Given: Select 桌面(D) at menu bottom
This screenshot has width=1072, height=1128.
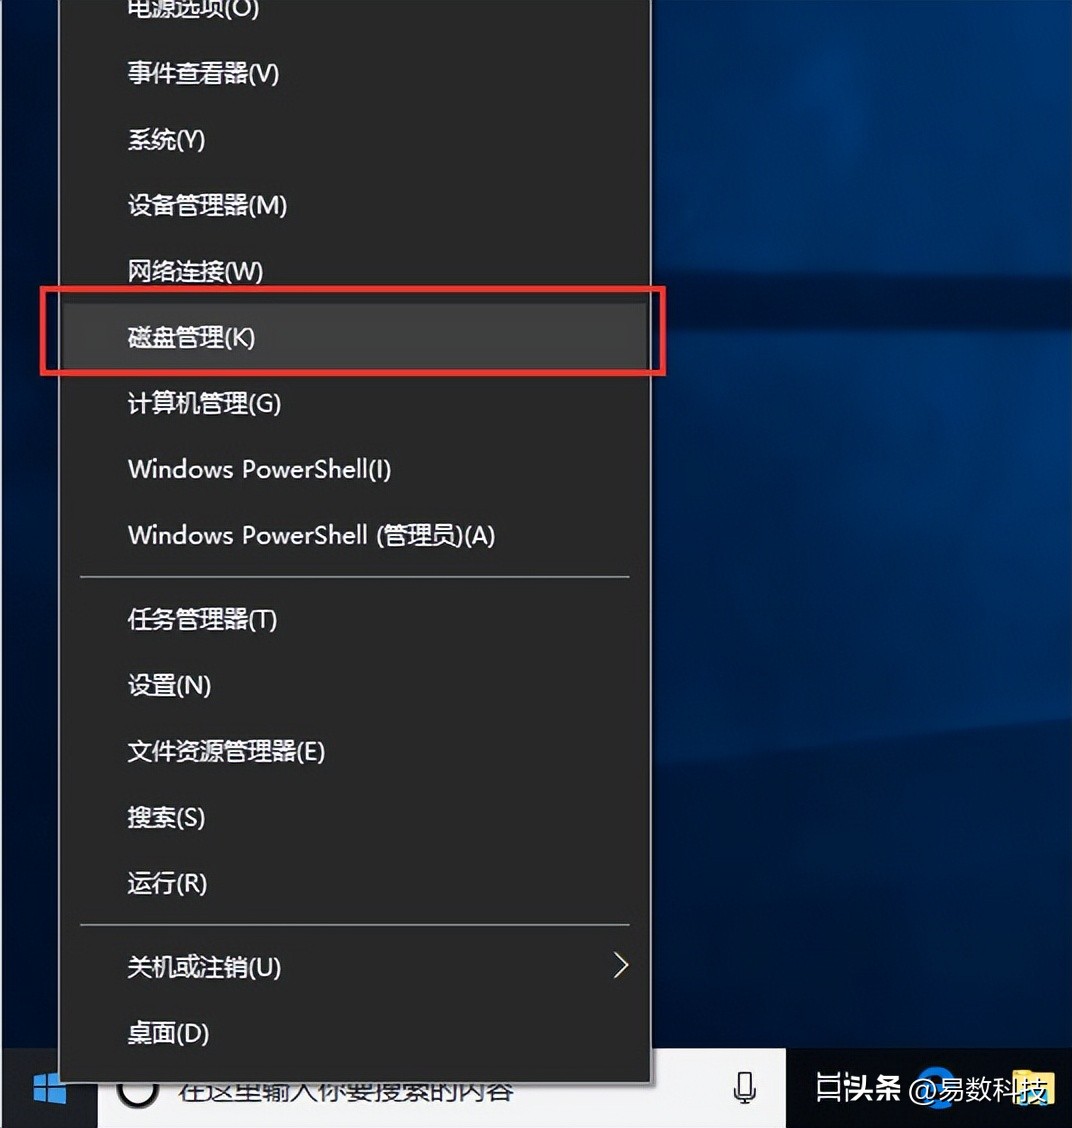Looking at the screenshot, I should click(168, 1033).
